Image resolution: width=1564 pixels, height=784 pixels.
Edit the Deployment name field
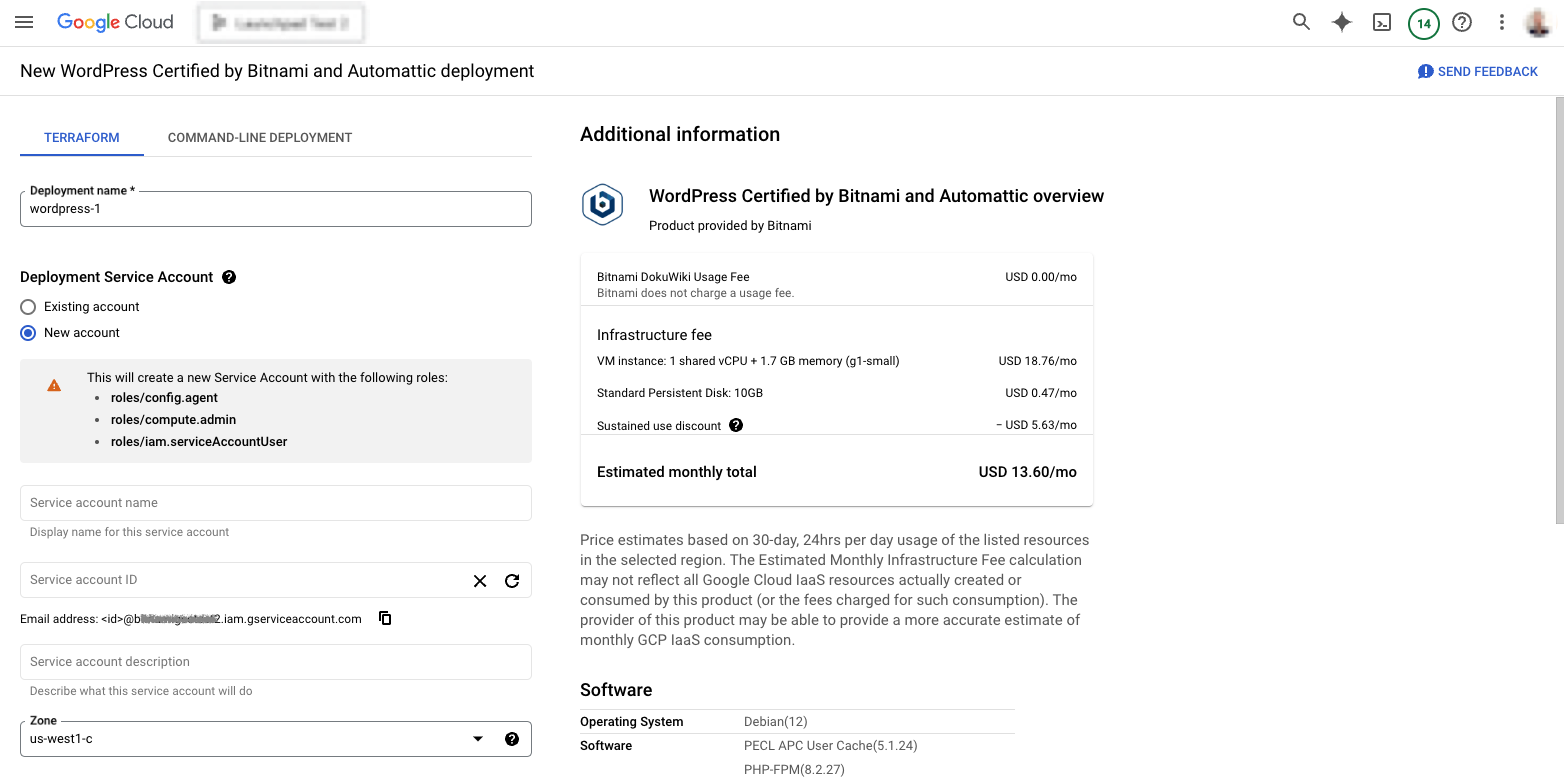[x=276, y=209]
